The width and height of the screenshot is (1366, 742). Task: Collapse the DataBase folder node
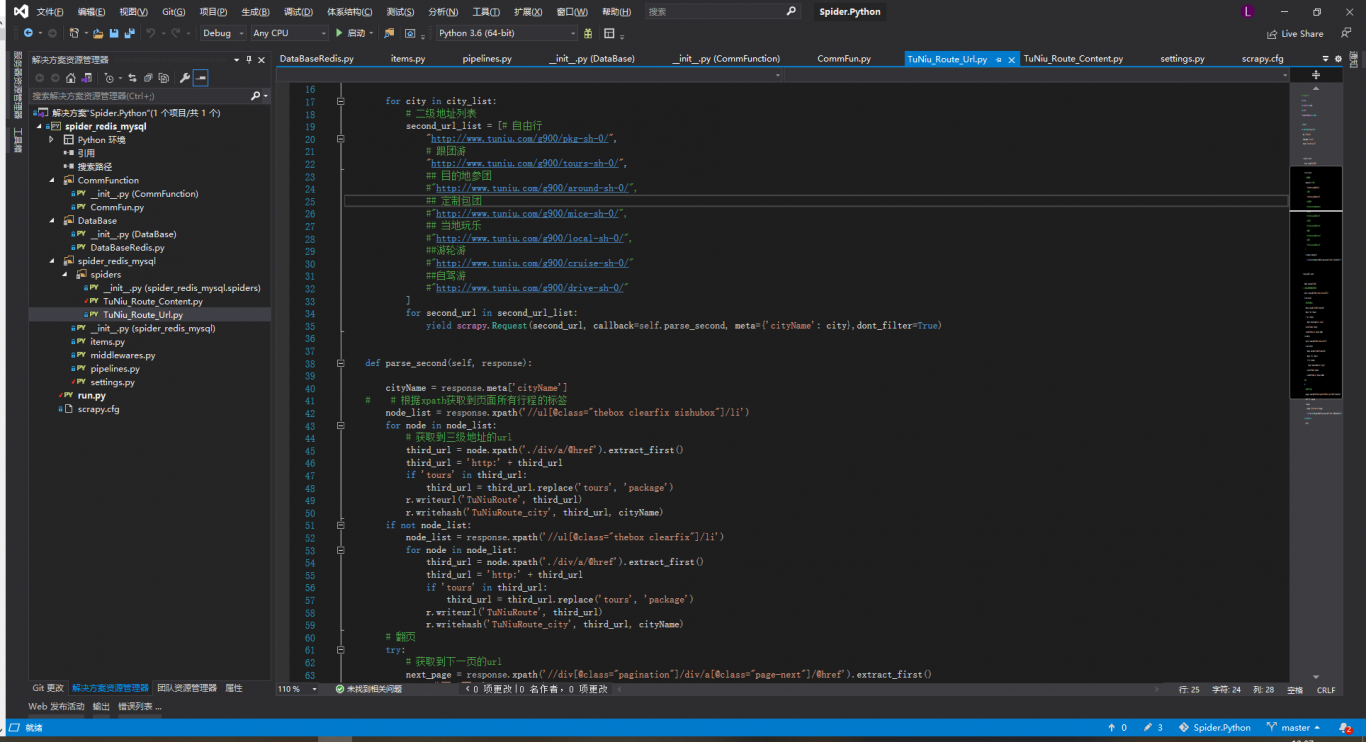tap(52, 220)
